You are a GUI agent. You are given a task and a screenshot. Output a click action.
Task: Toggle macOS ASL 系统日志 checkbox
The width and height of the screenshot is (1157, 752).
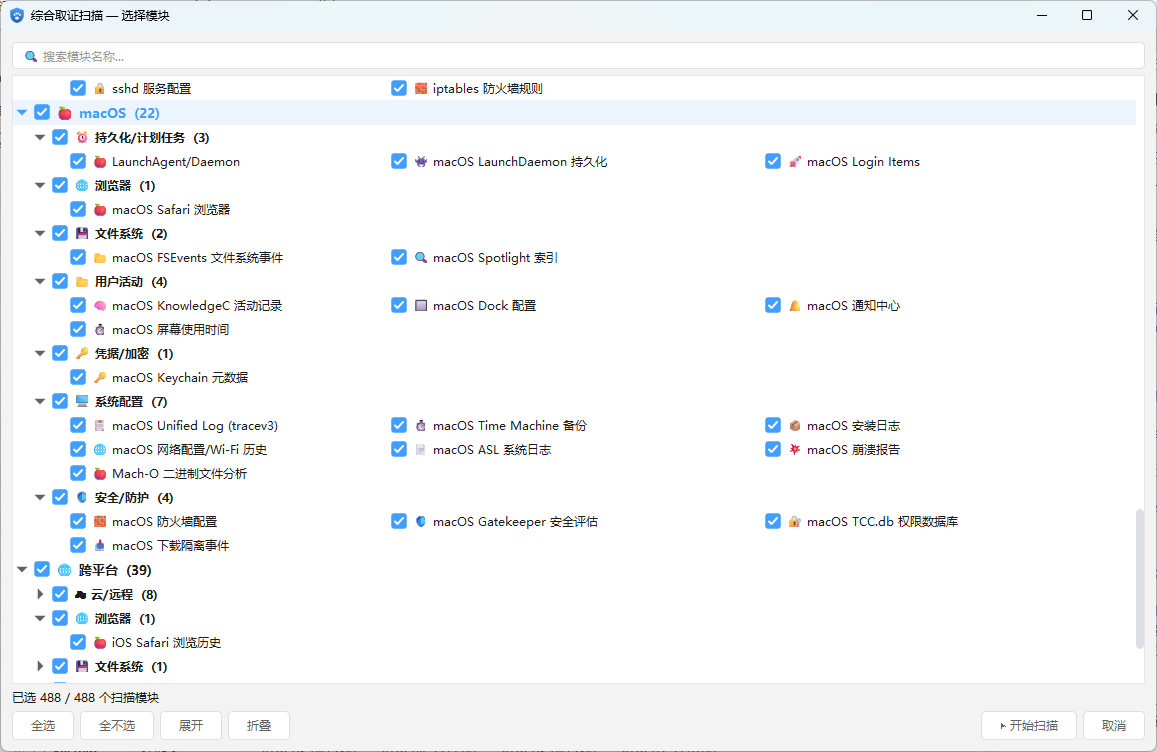coord(398,449)
